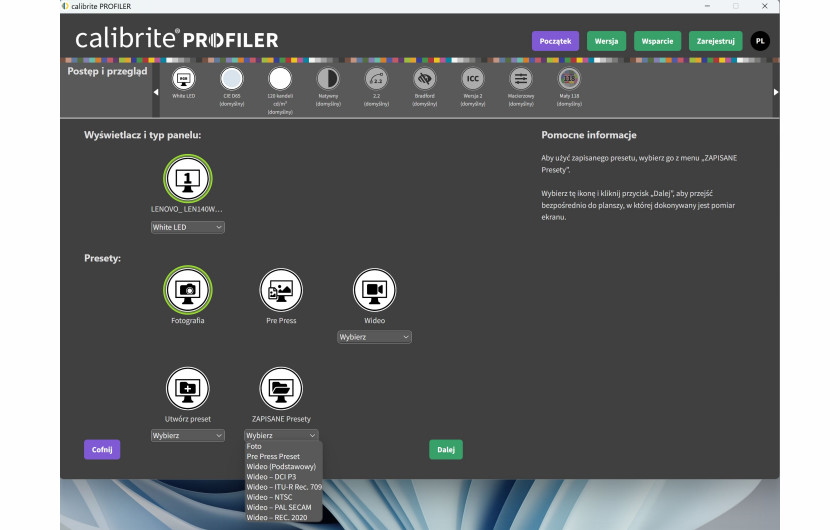Click the Cofnij back button
The image size is (840, 530).
tap(102, 450)
